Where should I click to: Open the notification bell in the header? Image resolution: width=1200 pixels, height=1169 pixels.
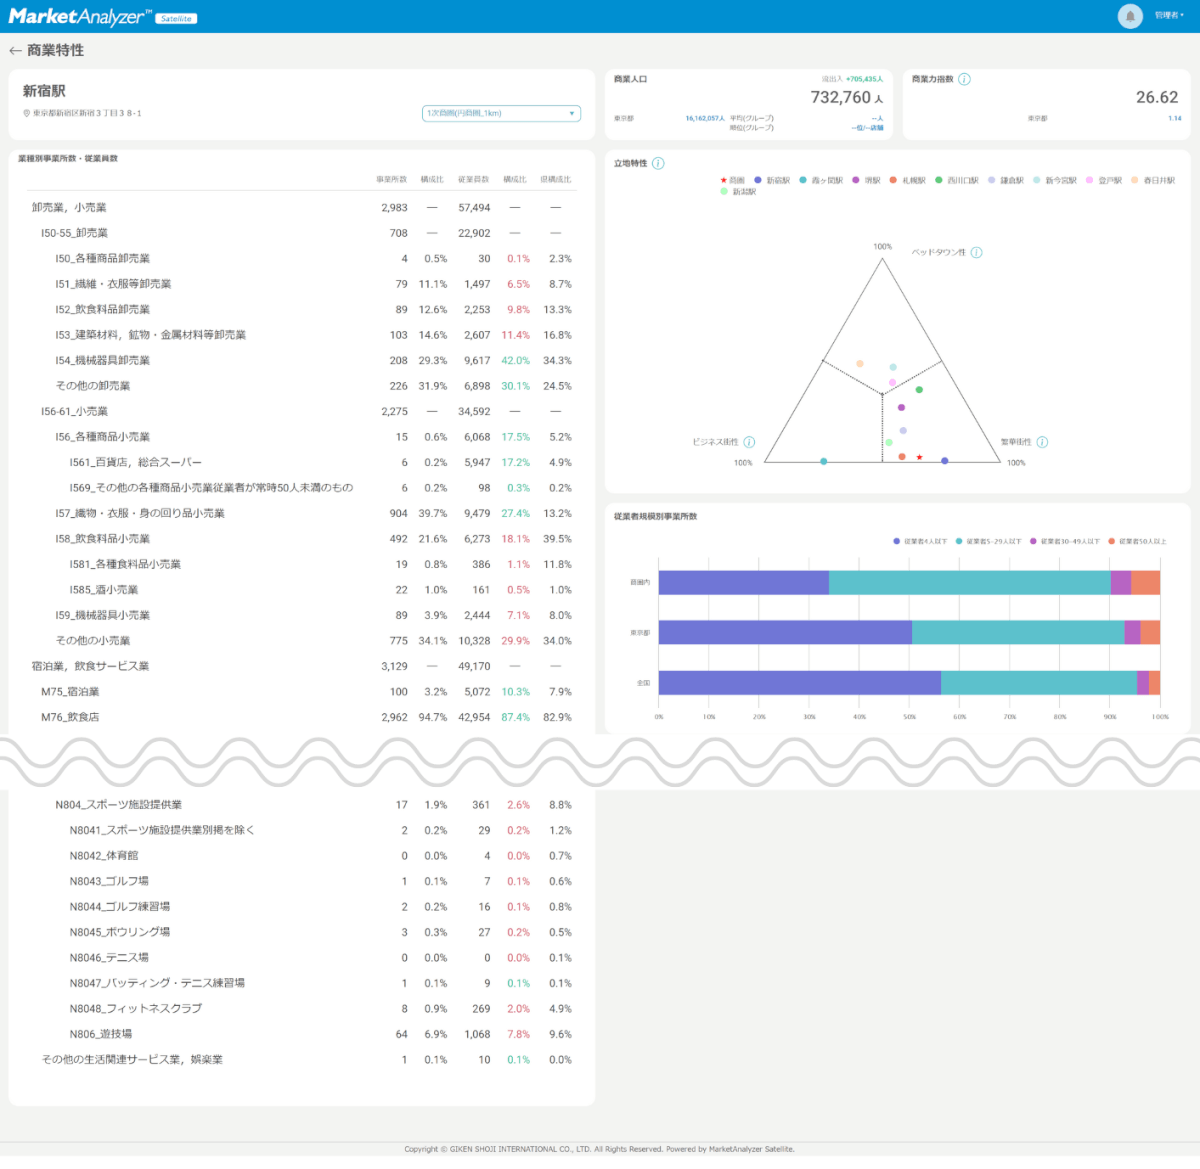(1130, 16)
